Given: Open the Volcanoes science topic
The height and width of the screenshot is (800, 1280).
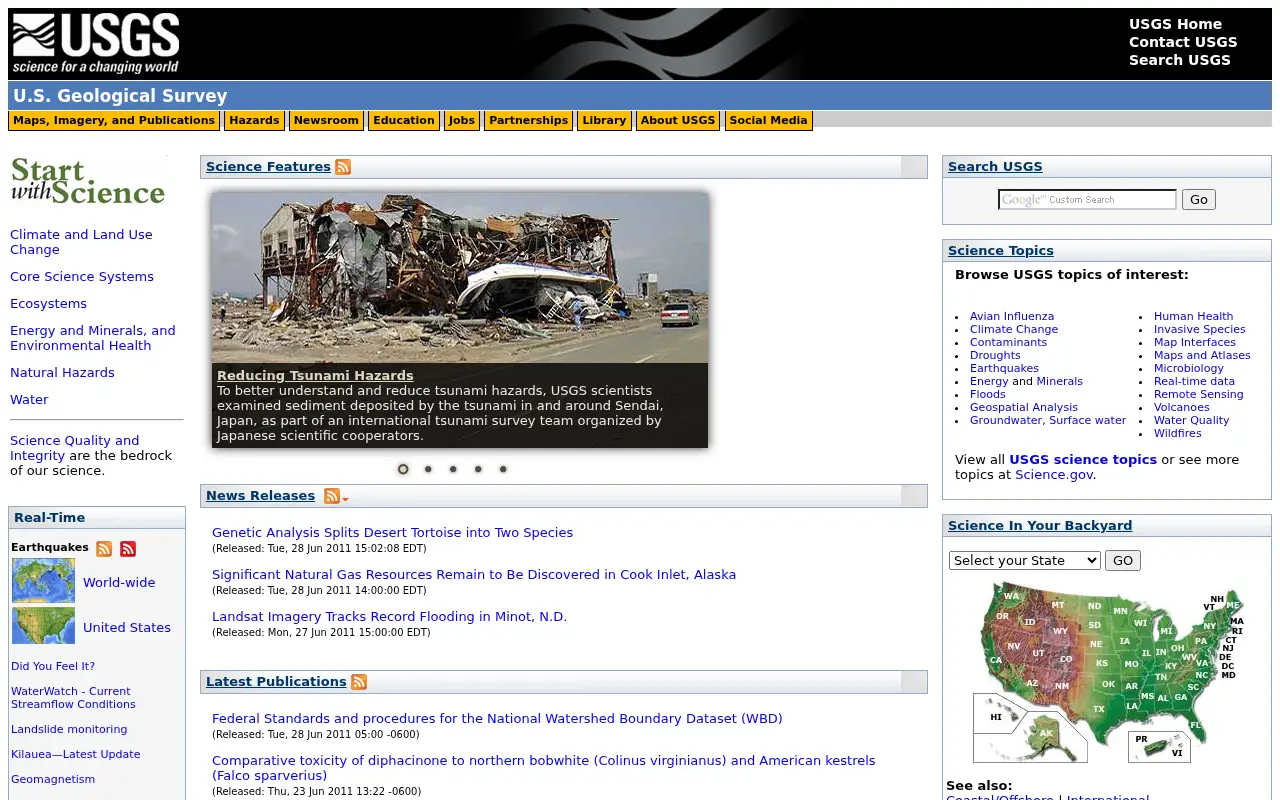Looking at the screenshot, I should click(x=1181, y=407).
